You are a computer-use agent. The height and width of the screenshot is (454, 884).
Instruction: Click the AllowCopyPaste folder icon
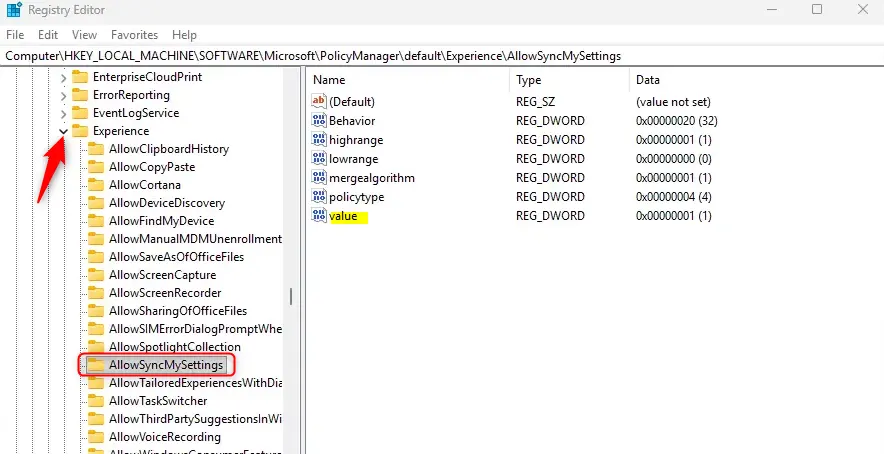pyautogui.click(x=96, y=167)
